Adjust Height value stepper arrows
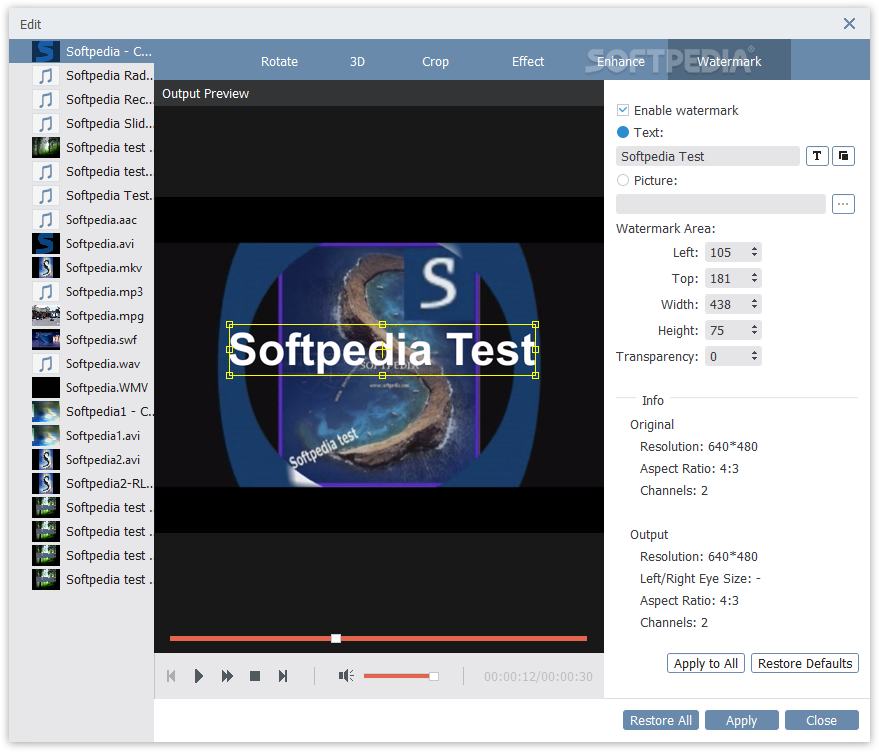The image size is (879, 752). click(x=755, y=330)
